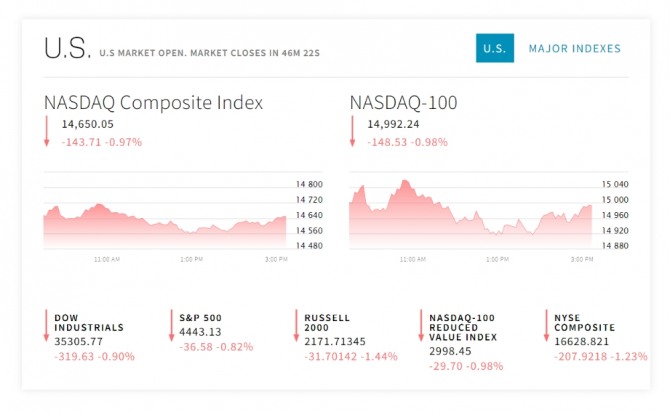Viewport: 670px width, 412px height.
Task: Click the NASDAQ Composite value 14,650.05
Action: pos(88,125)
